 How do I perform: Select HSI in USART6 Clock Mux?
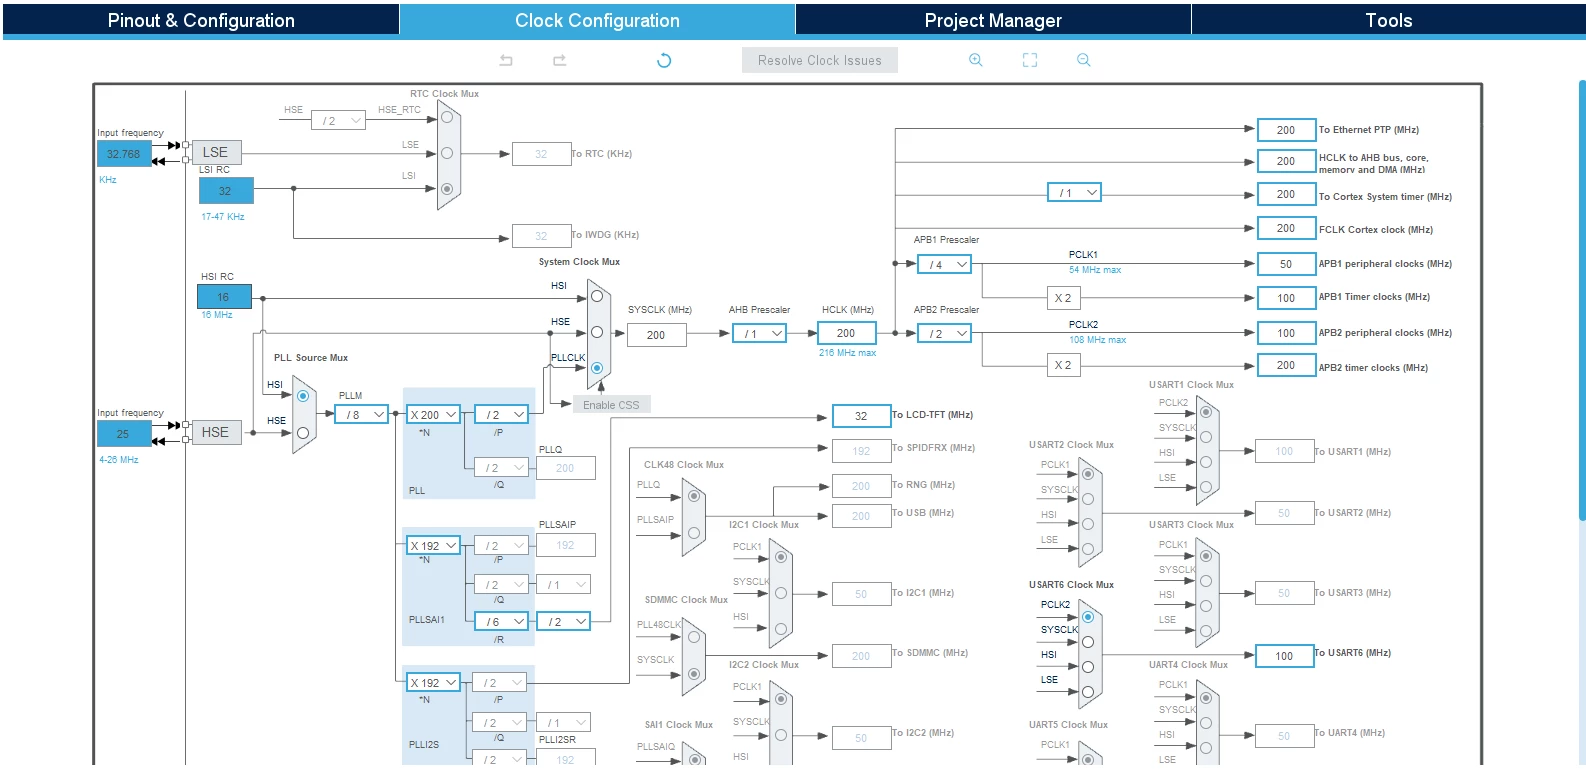tap(1088, 667)
